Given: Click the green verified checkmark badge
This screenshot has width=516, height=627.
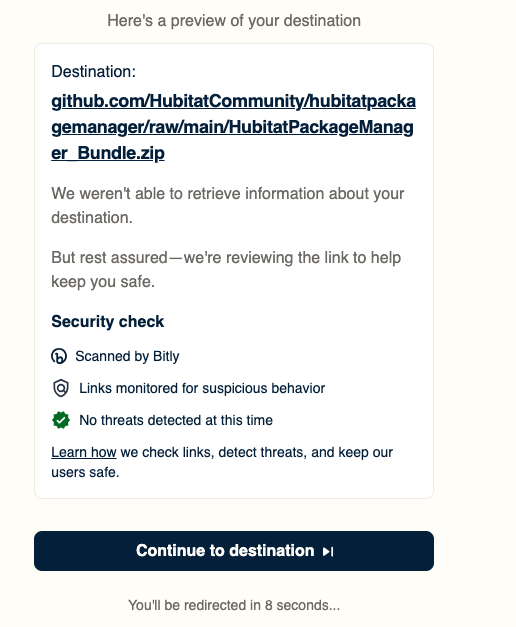Looking at the screenshot, I should pyautogui.click(x=61, y=420).
